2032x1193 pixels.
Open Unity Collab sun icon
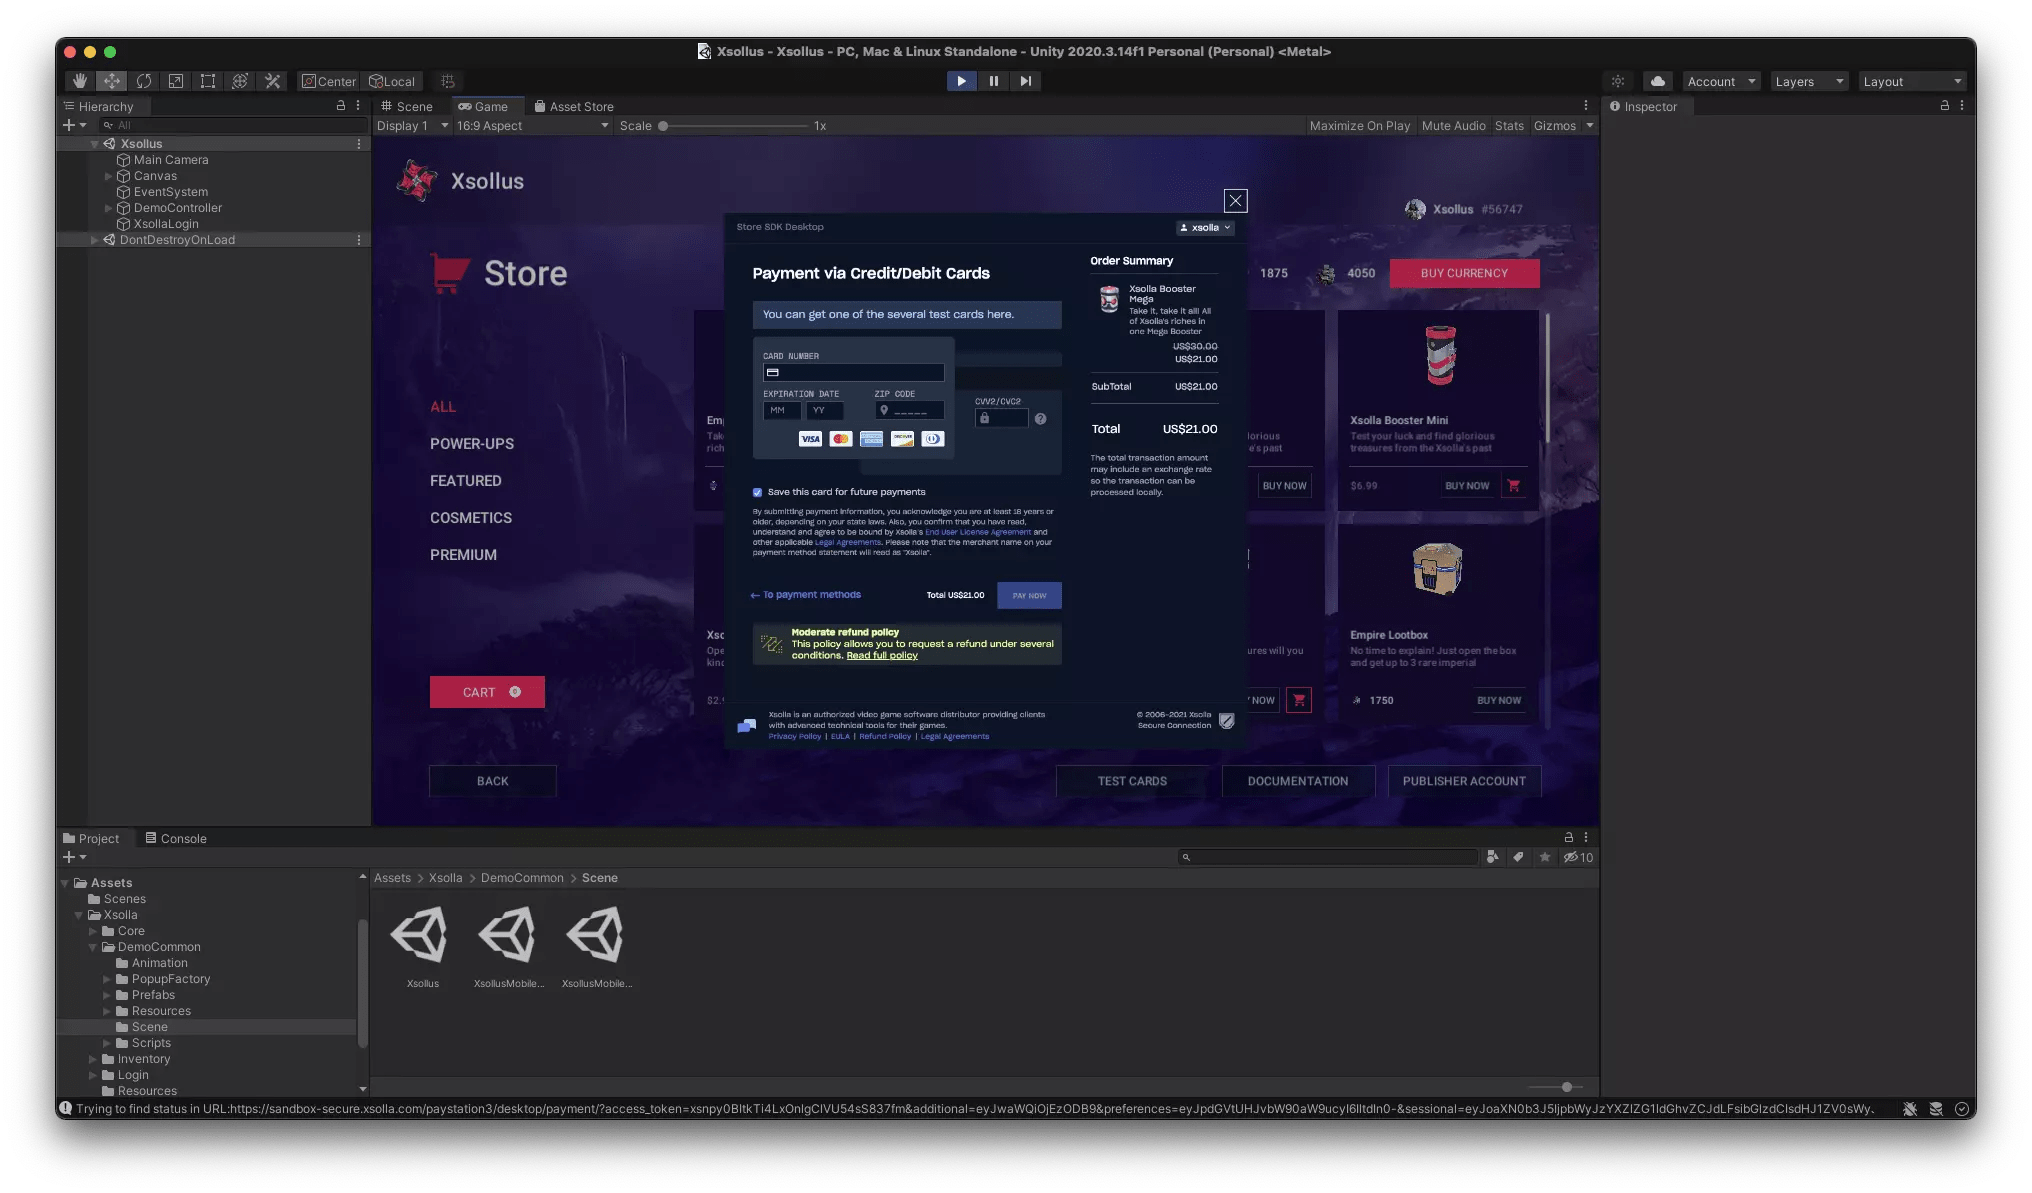click(1618, 81)
